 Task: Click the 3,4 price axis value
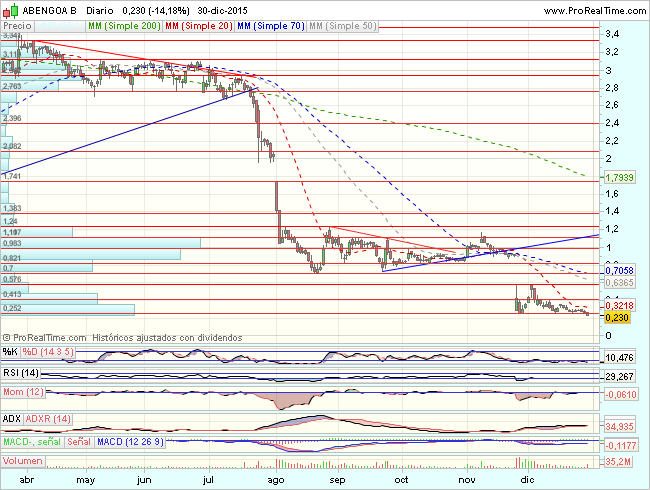[x=612, y=34]
